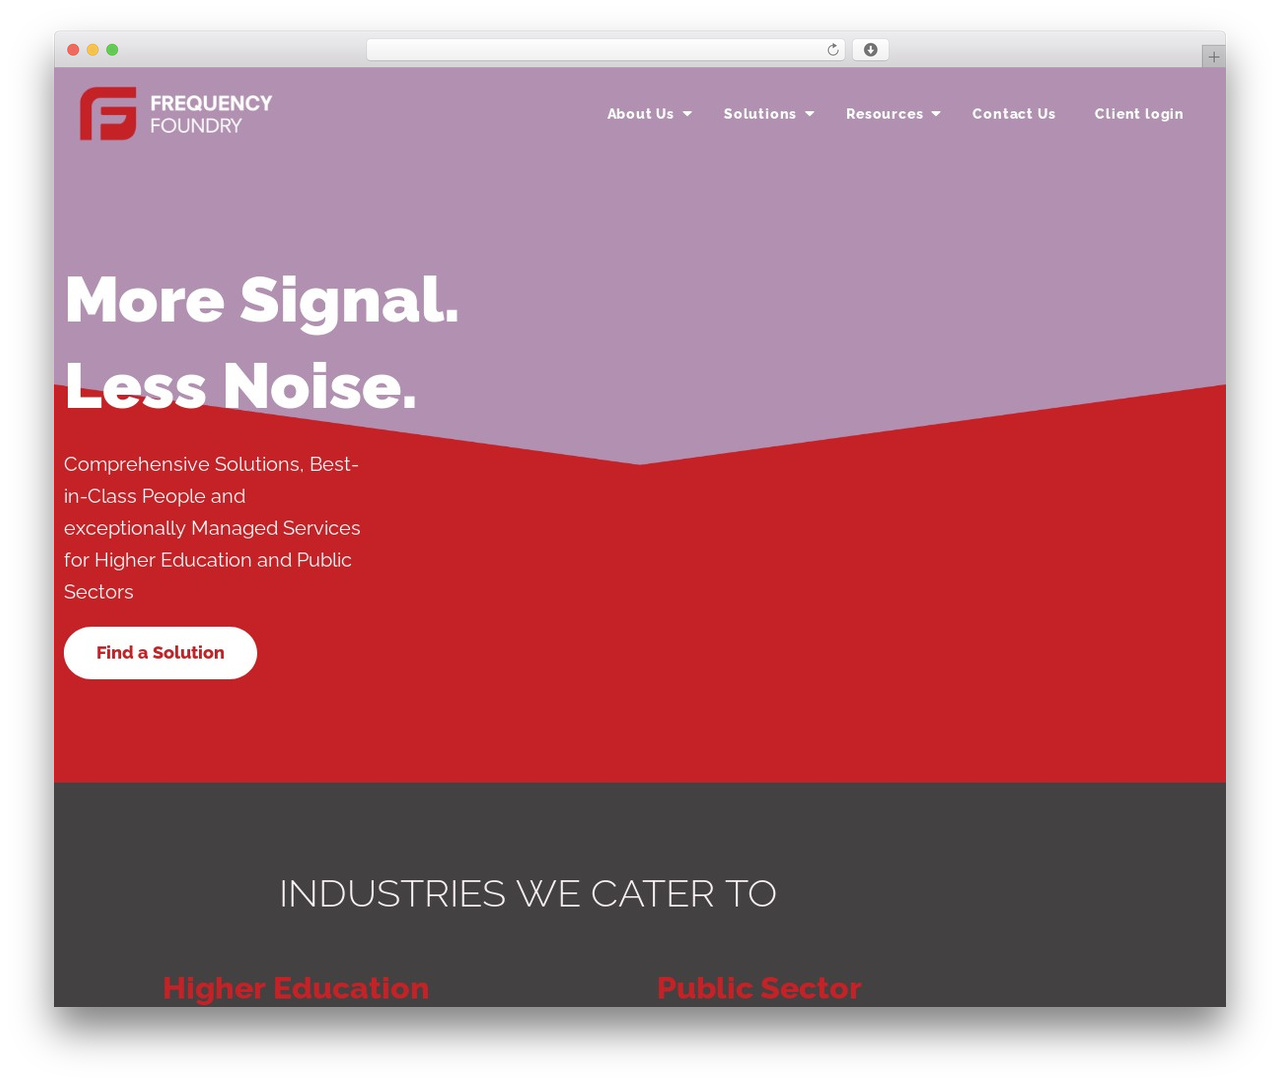Focus the browser address bar
Image resolution: width=1280 pixels, height=1084 pixels.
point(605,50)
